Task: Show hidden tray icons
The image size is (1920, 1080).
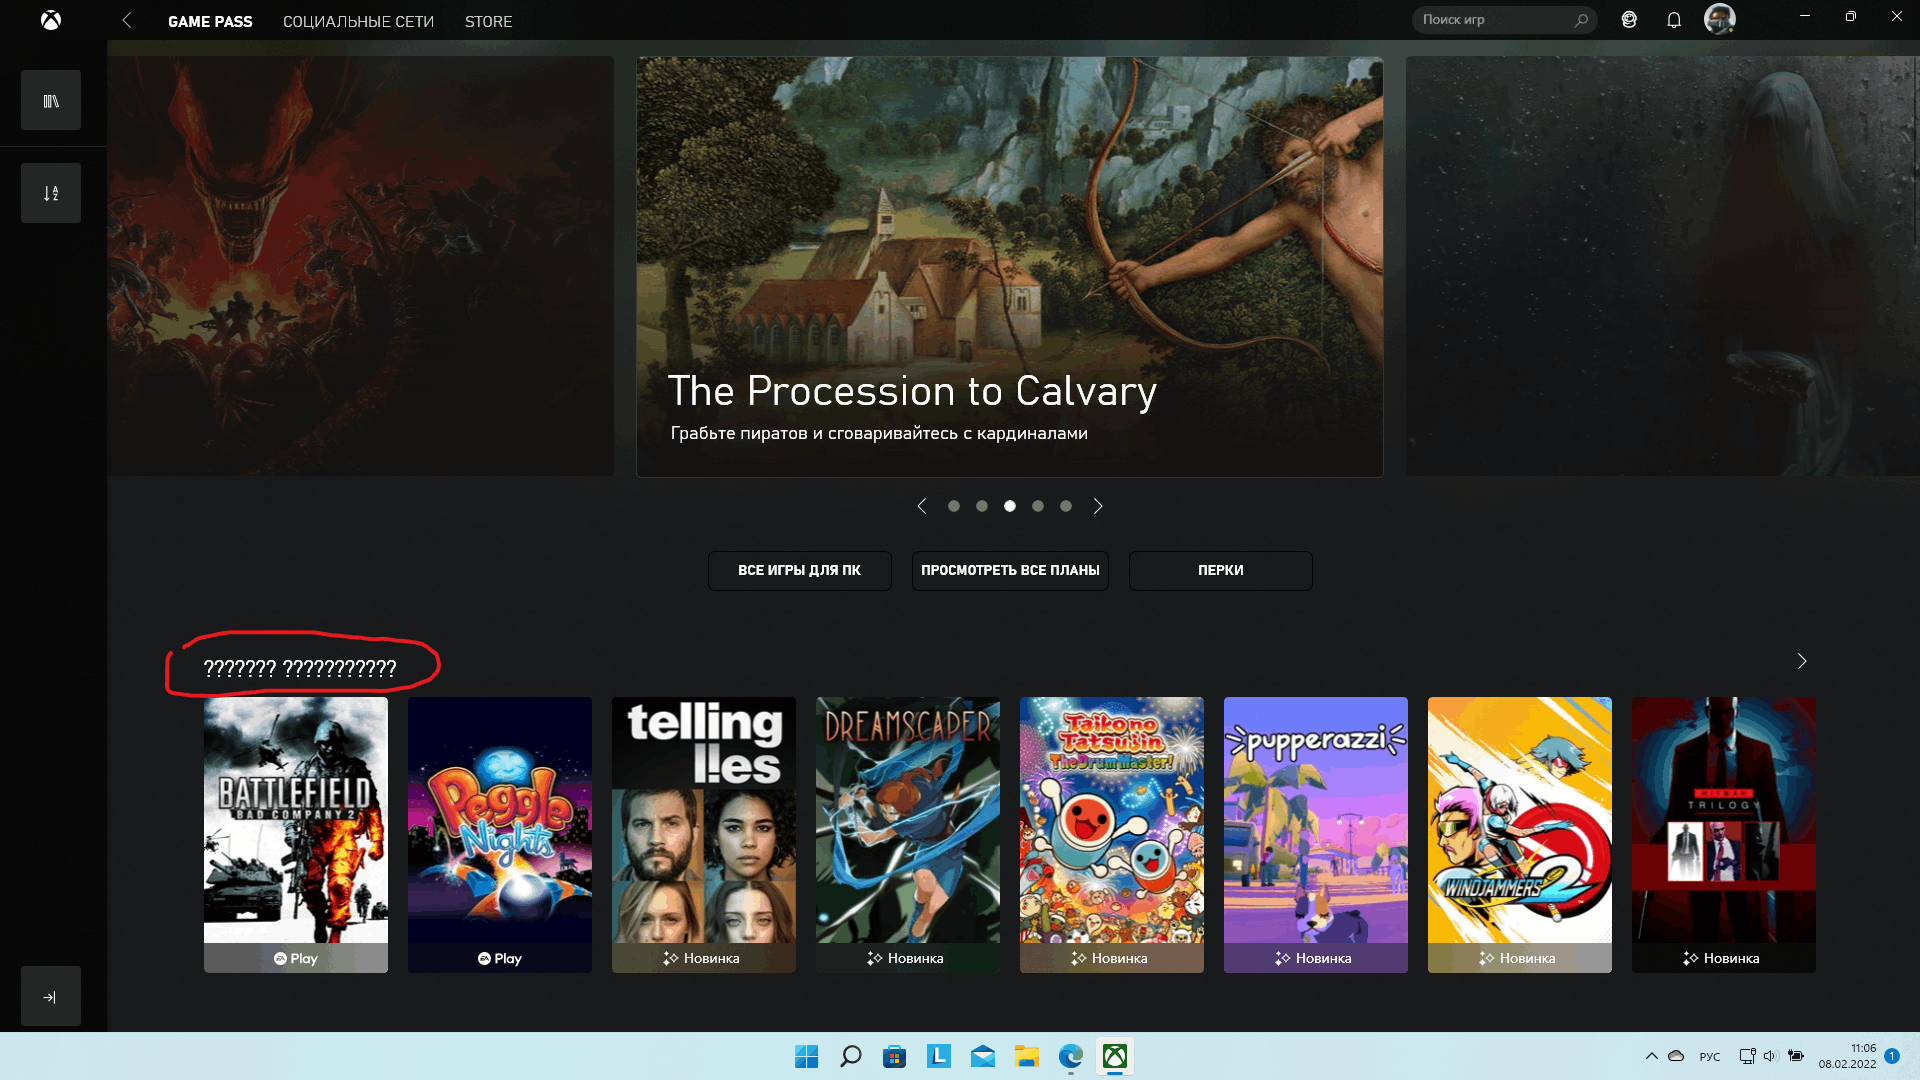Action: click(1651, 1056)
